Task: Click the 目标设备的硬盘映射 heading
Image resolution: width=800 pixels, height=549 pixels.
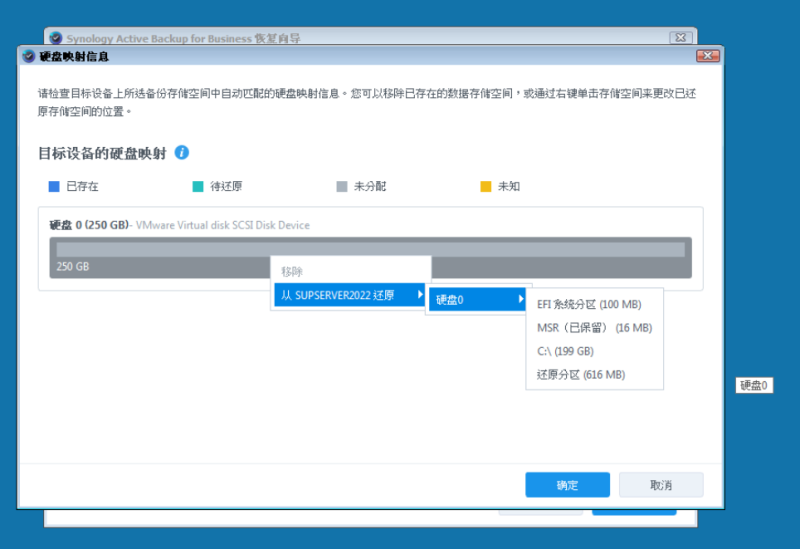Action: point(103,153)
